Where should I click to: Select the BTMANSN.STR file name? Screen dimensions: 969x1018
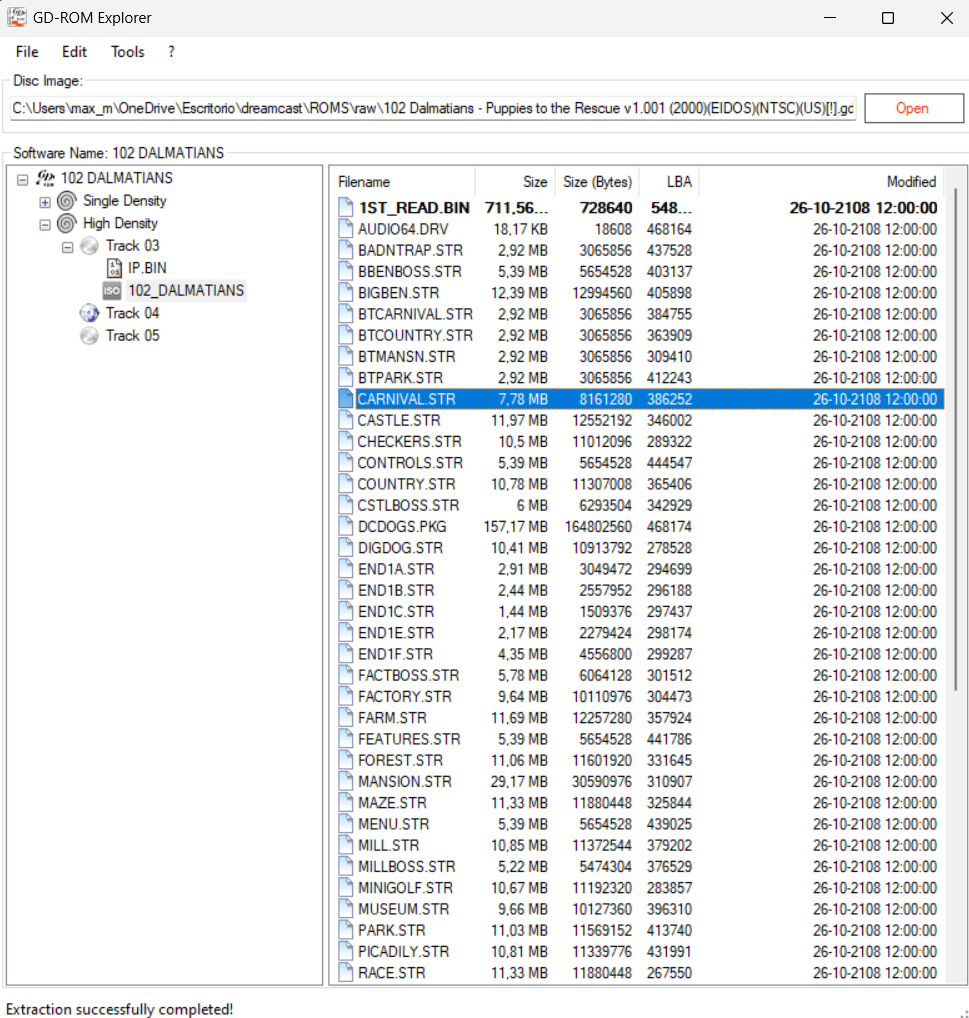(x=406, y=356)
